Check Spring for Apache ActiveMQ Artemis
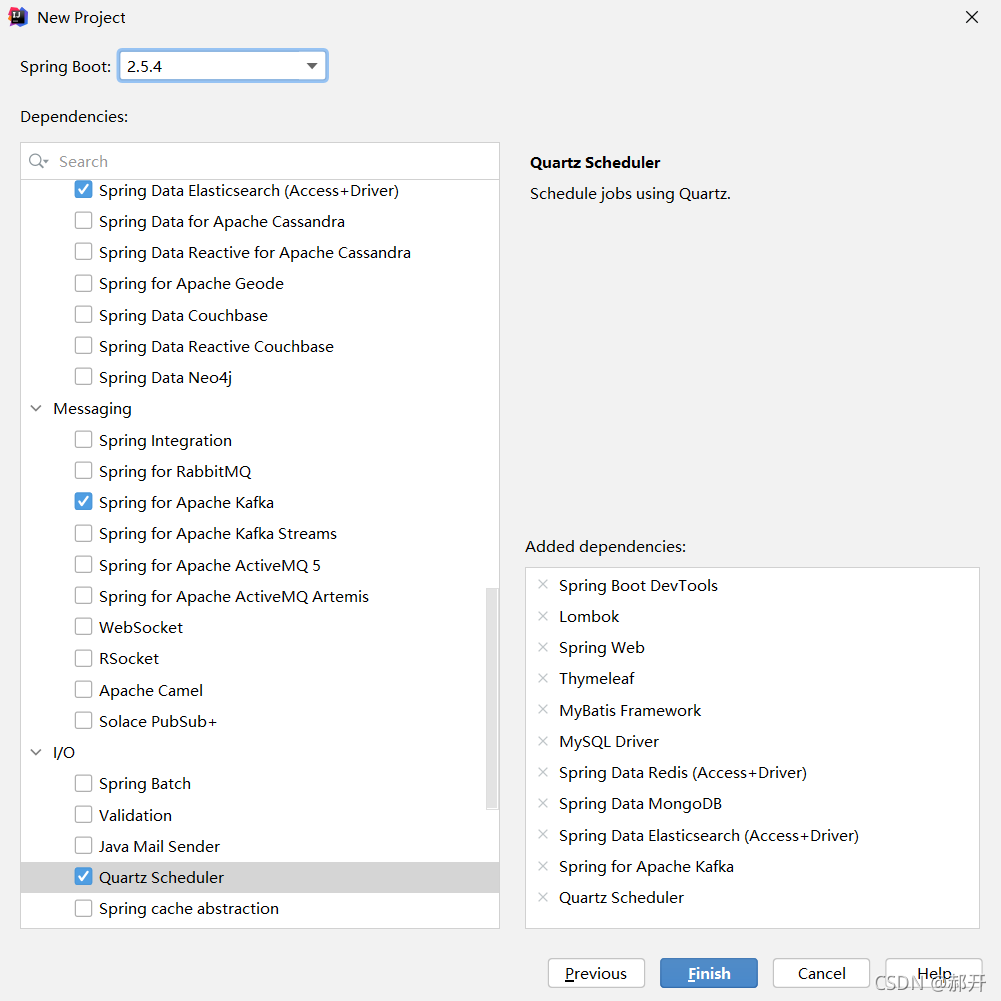 coord(83,596)
